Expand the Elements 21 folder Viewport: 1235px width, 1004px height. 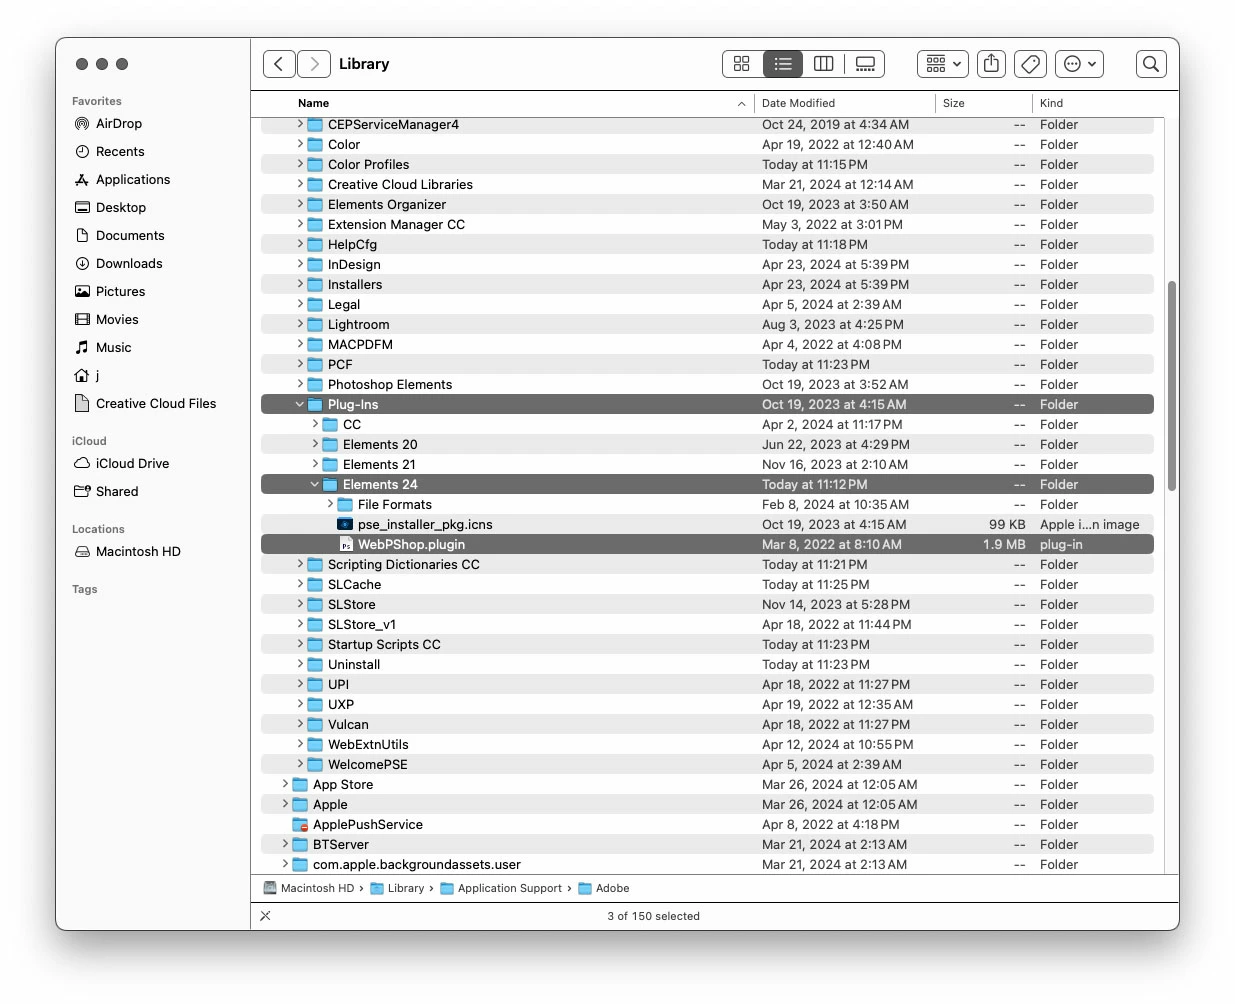(x=315, y=464)
